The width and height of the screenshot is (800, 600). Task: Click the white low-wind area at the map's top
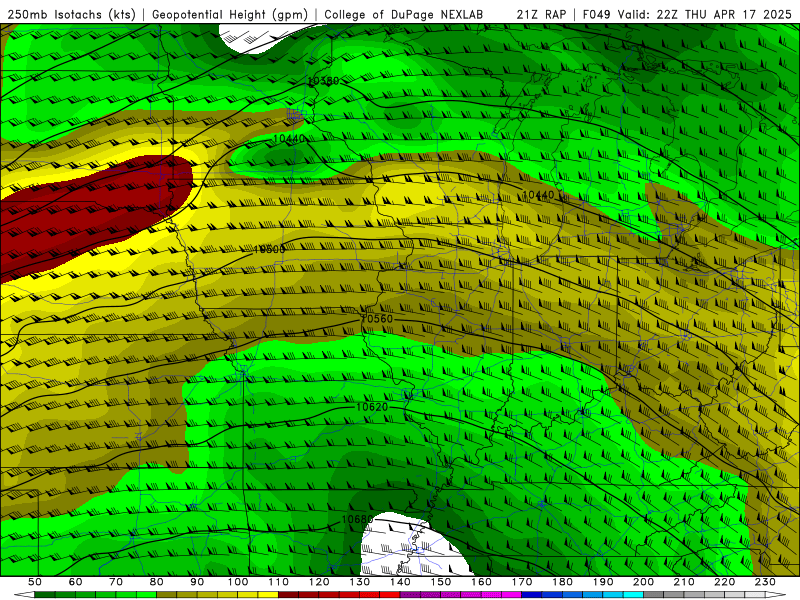coord(265,38)
